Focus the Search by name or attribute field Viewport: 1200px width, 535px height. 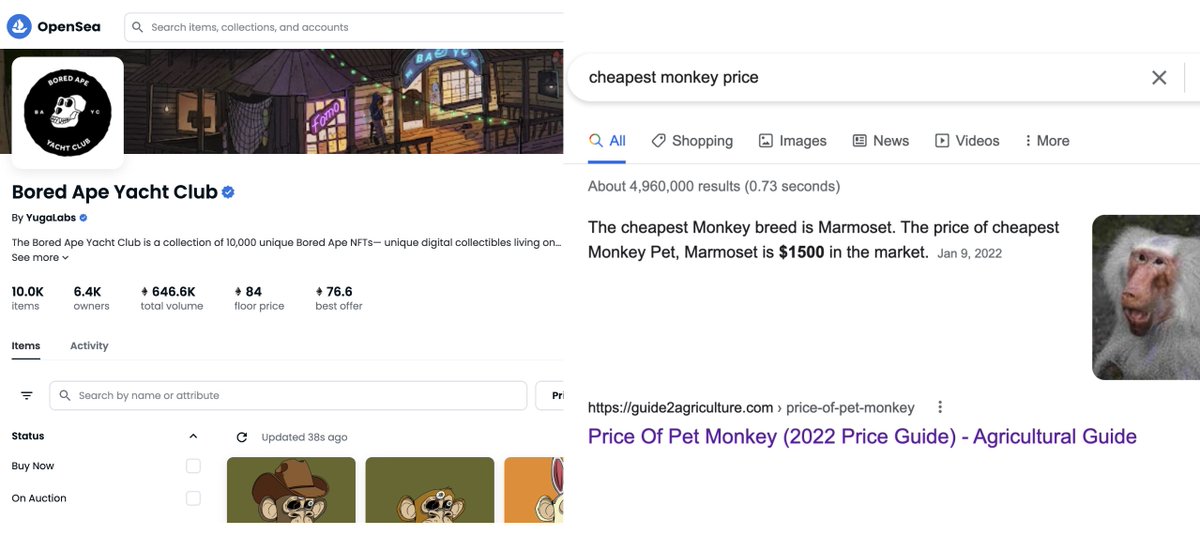tap(288, 396)
